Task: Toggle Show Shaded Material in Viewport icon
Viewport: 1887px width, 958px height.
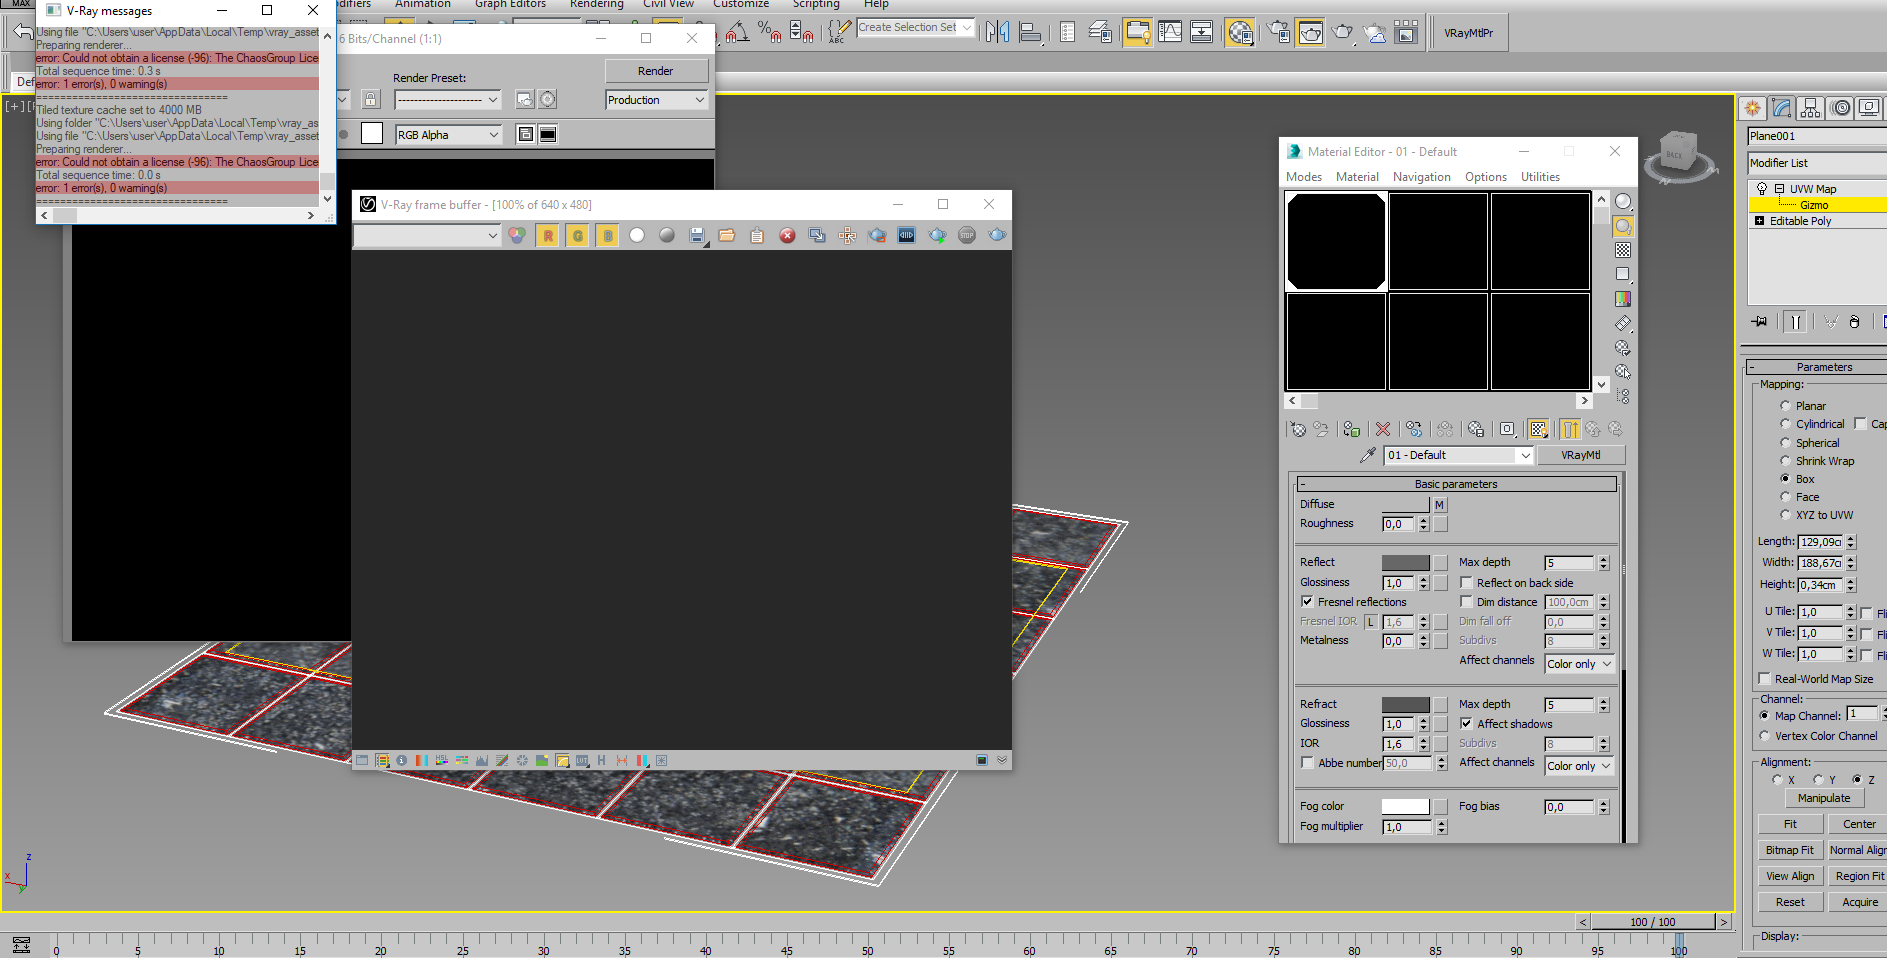Action: click(1538, 429)
